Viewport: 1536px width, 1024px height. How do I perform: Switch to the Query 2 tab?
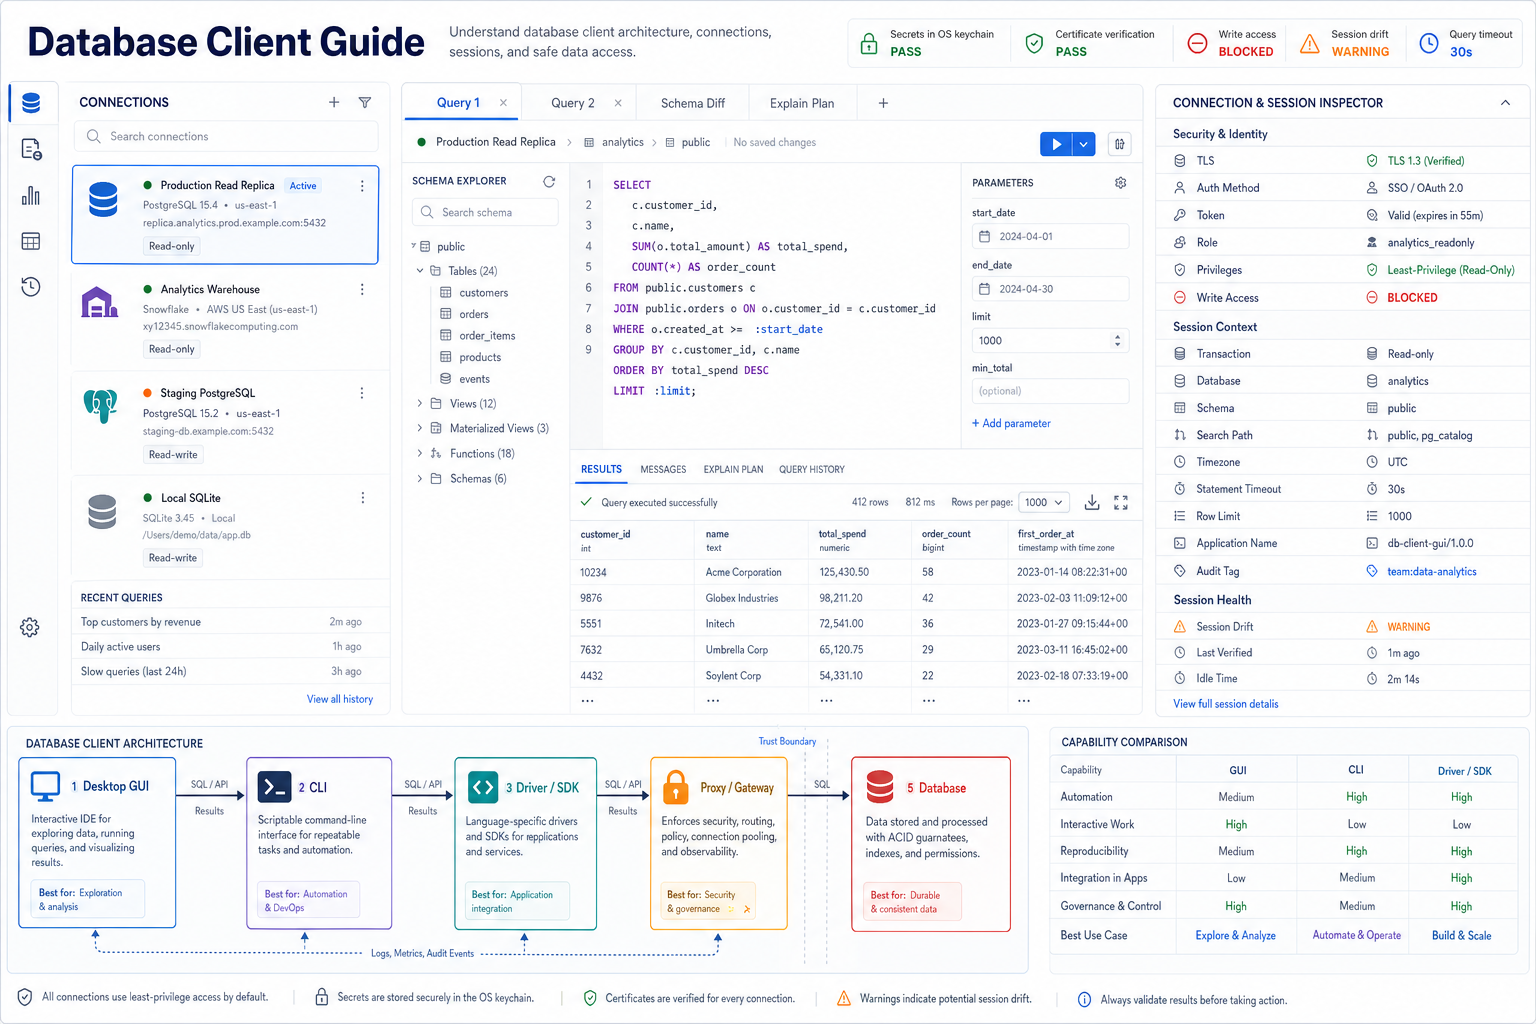point(573,103)
